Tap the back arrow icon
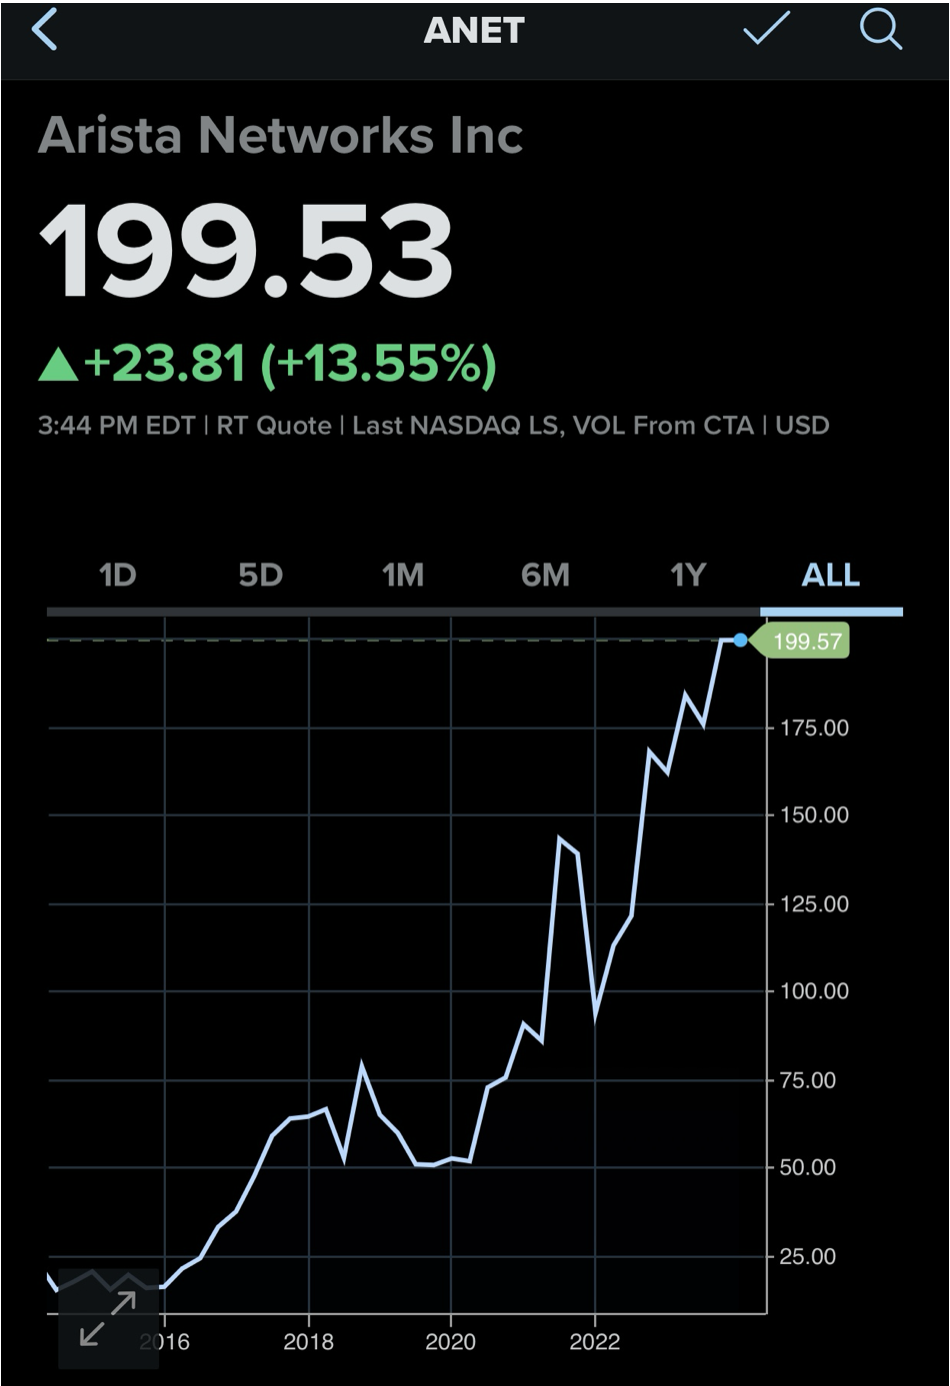Image resolution: width=950 pixels, height=1386 pixels. pyautogui.click(x=45, y=30)
